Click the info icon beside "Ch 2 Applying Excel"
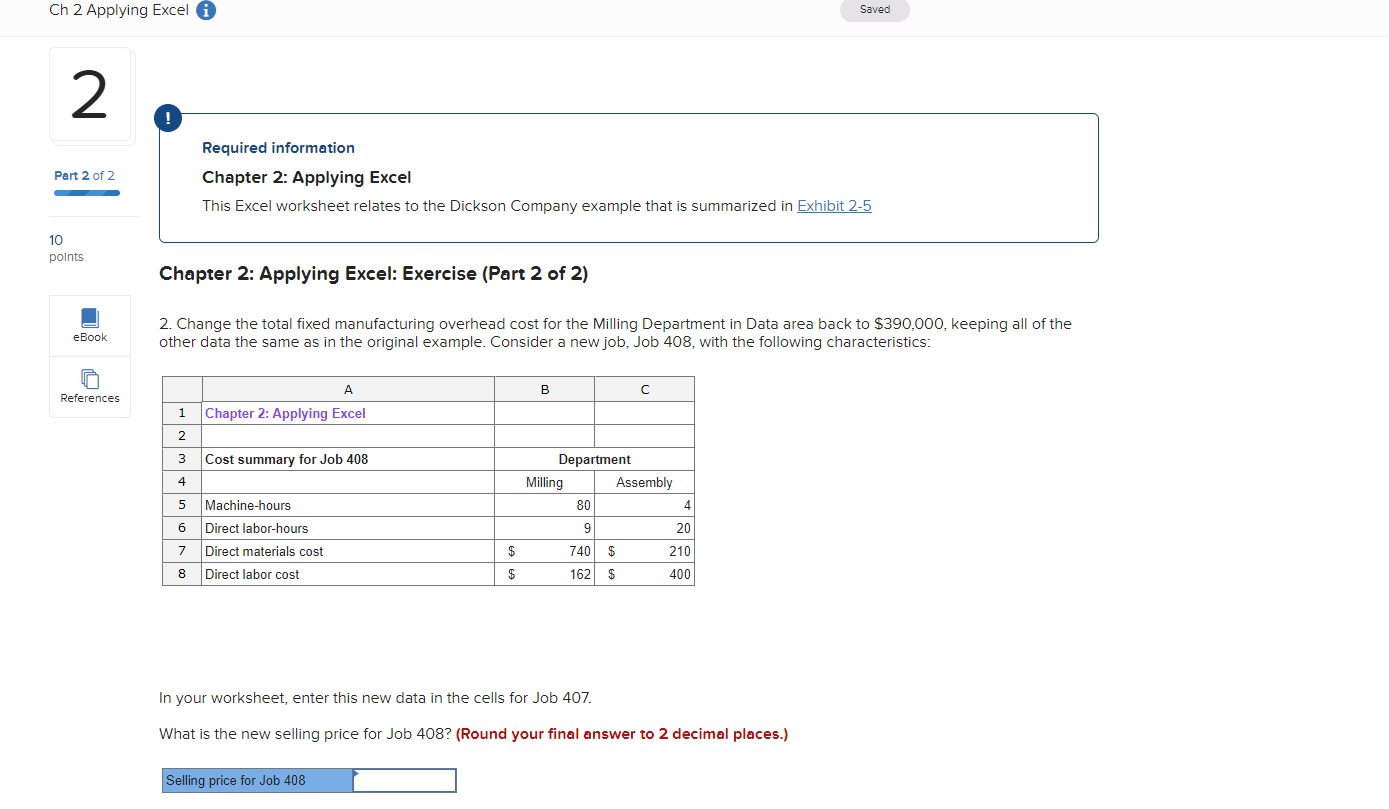 (x=206, y=10)
